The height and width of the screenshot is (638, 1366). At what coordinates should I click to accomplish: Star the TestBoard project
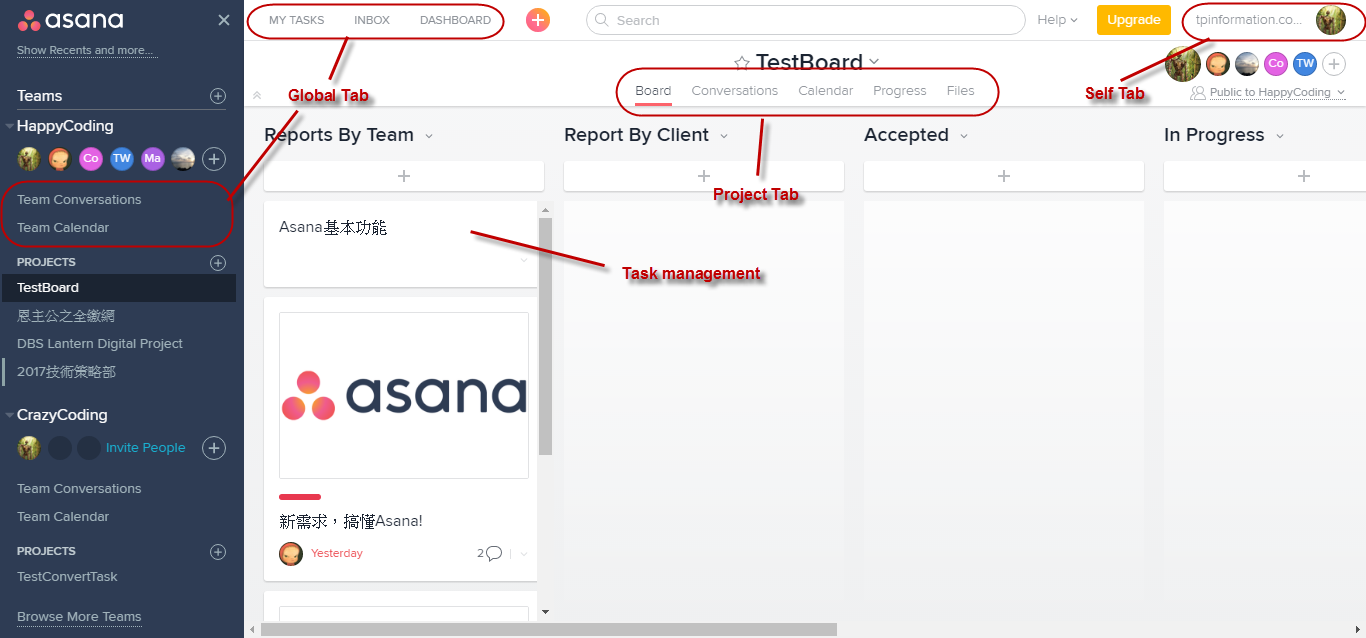742,63
